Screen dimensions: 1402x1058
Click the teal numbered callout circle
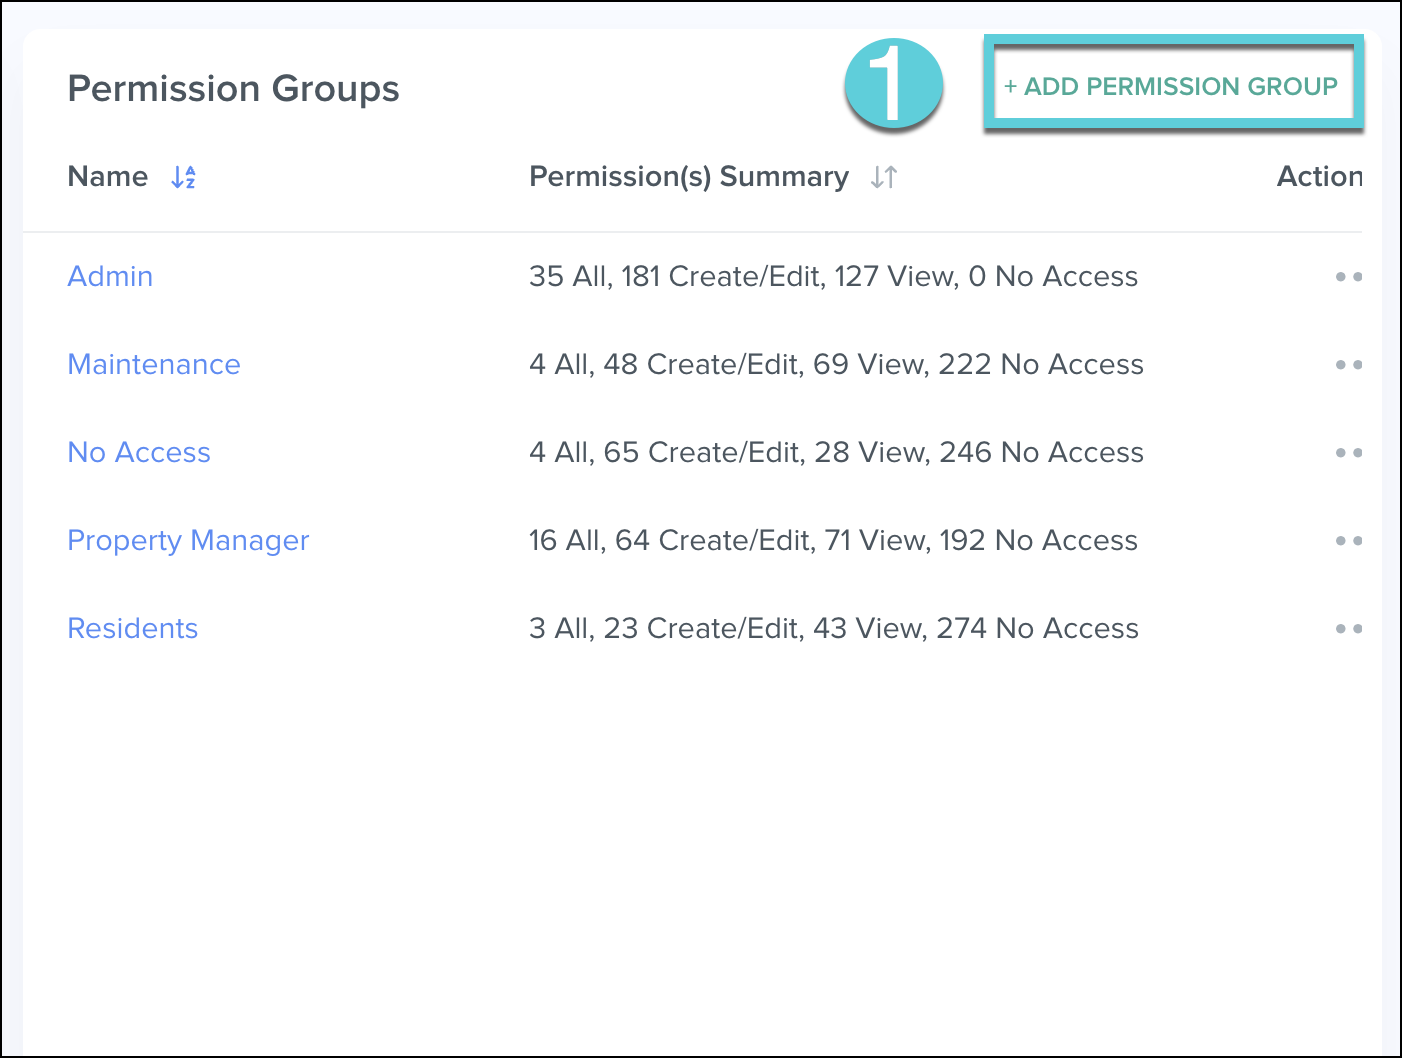[x=893, y=86]
